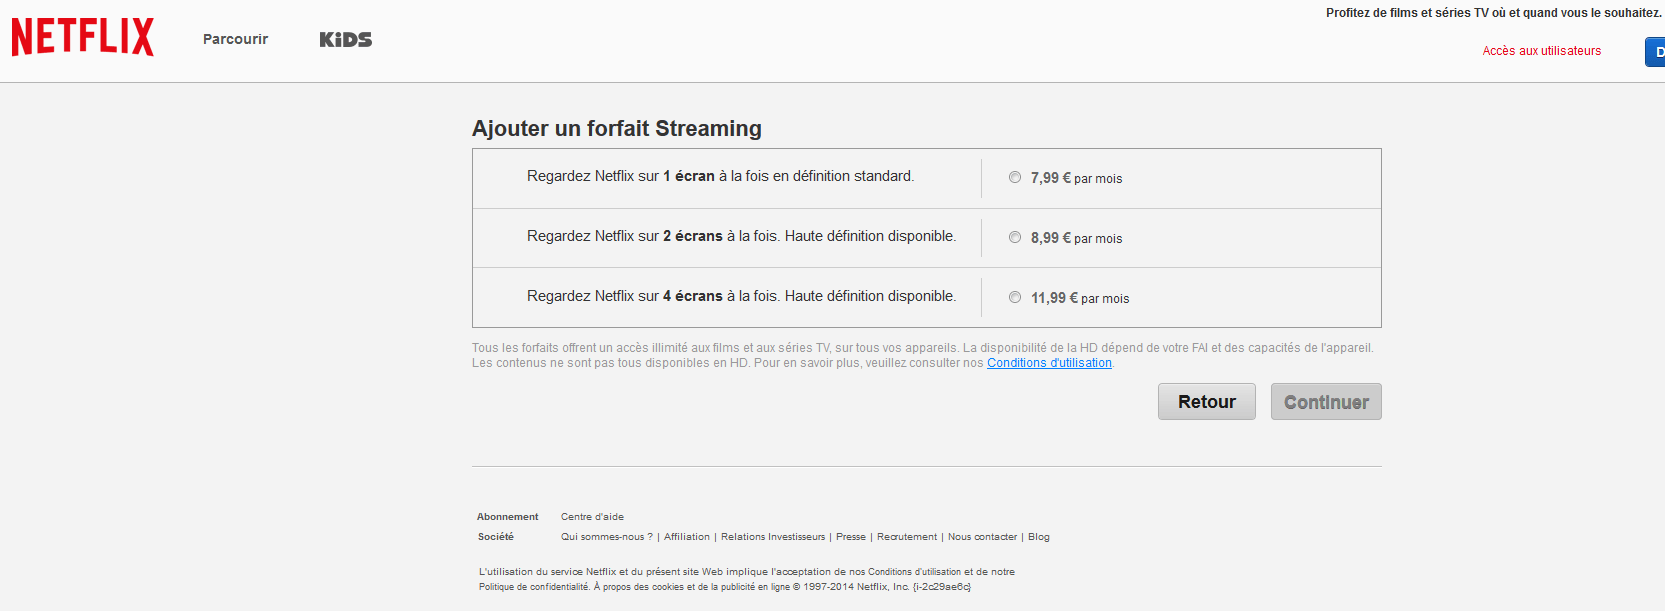Click the cut-off blue button at top right
1665x611 pixels.
pyautogui.click(x=1655, y=52)
